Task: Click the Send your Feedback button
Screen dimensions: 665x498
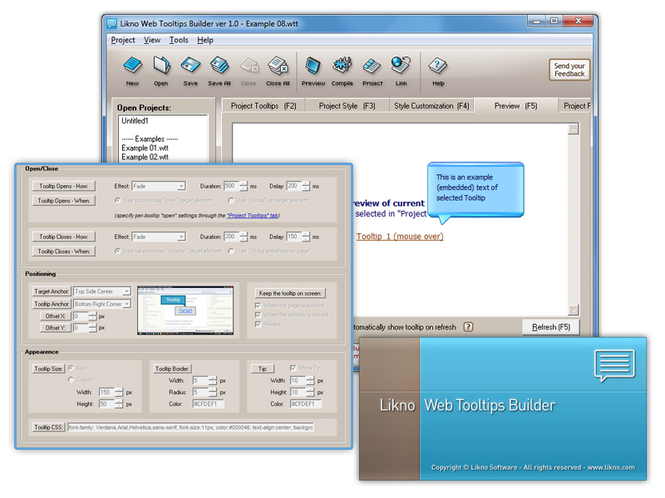Action: point(569,70)
